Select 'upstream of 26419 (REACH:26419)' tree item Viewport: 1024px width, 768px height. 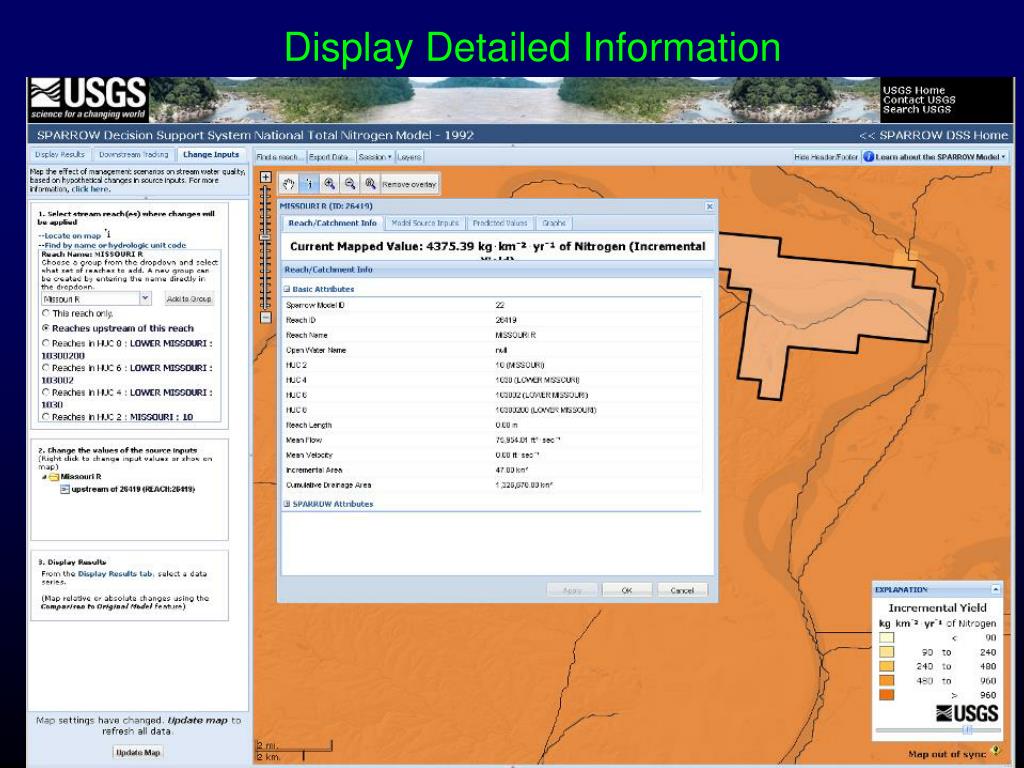(x=133, y=489)
